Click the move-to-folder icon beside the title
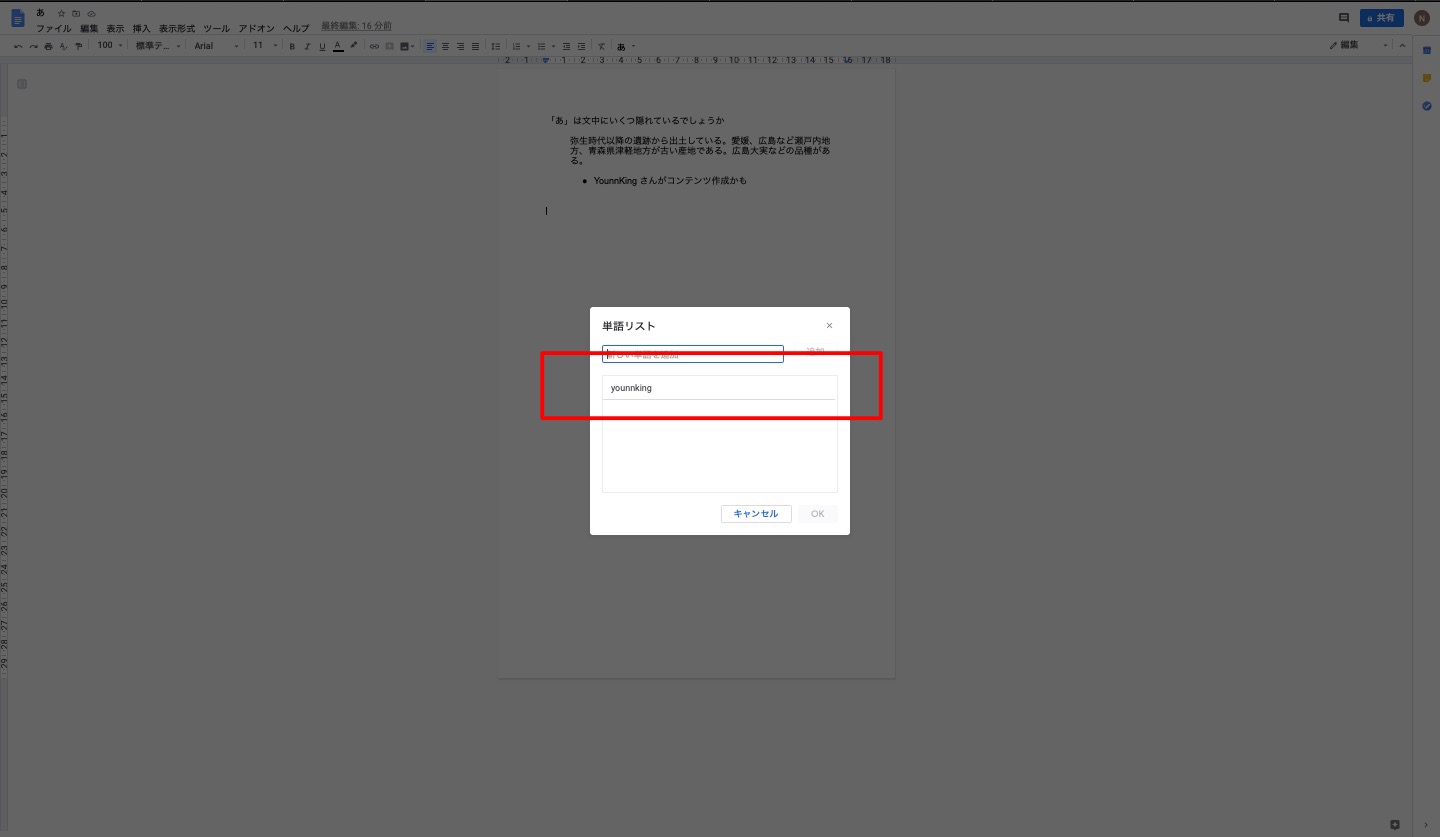This screenshot has width=1440, height=837. [x=76, y=14]
